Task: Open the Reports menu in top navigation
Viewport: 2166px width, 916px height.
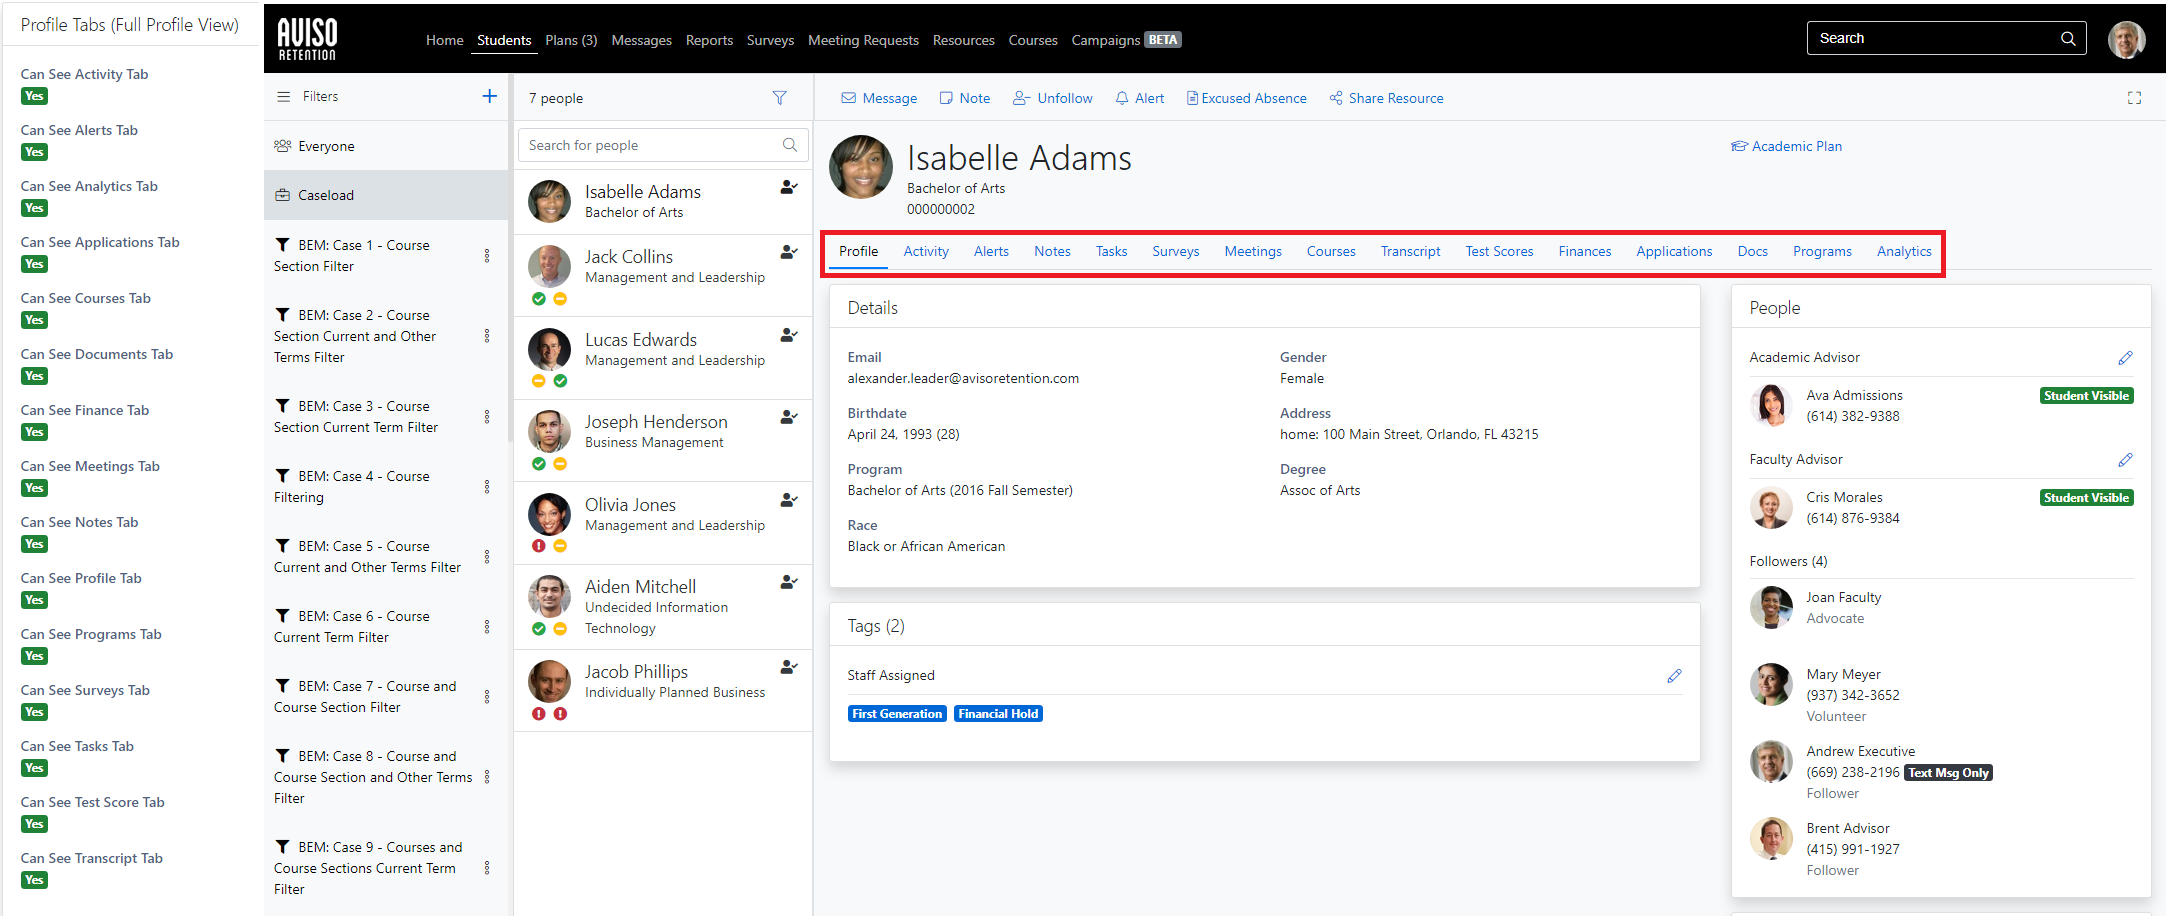Action: (x=709, y=40)
